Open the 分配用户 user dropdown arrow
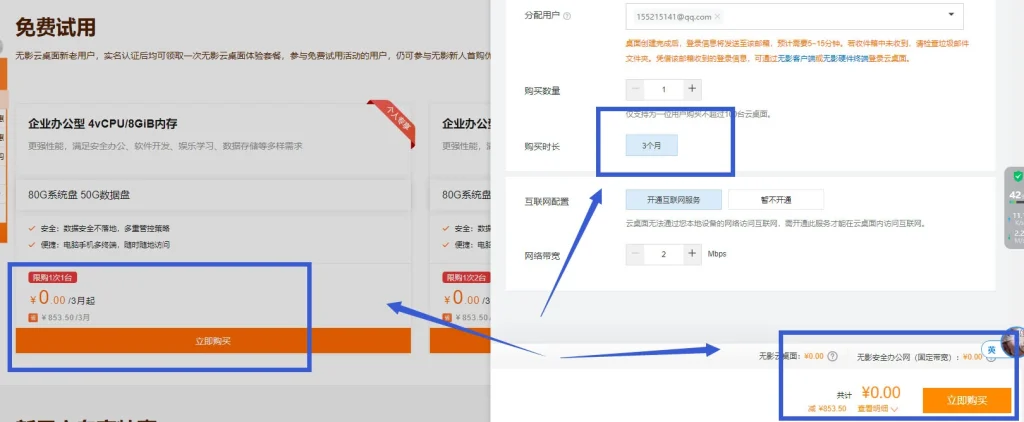This screenshot has height=422, width=1024. point(951,14)
